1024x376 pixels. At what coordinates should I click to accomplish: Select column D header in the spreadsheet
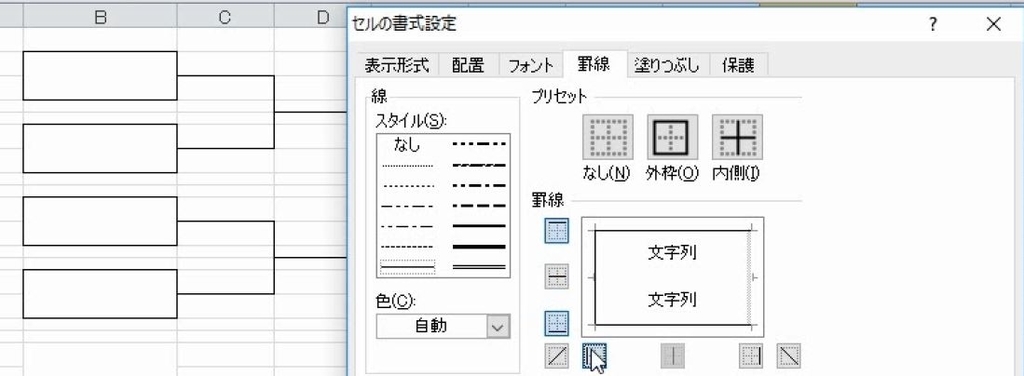coord(311,18)
